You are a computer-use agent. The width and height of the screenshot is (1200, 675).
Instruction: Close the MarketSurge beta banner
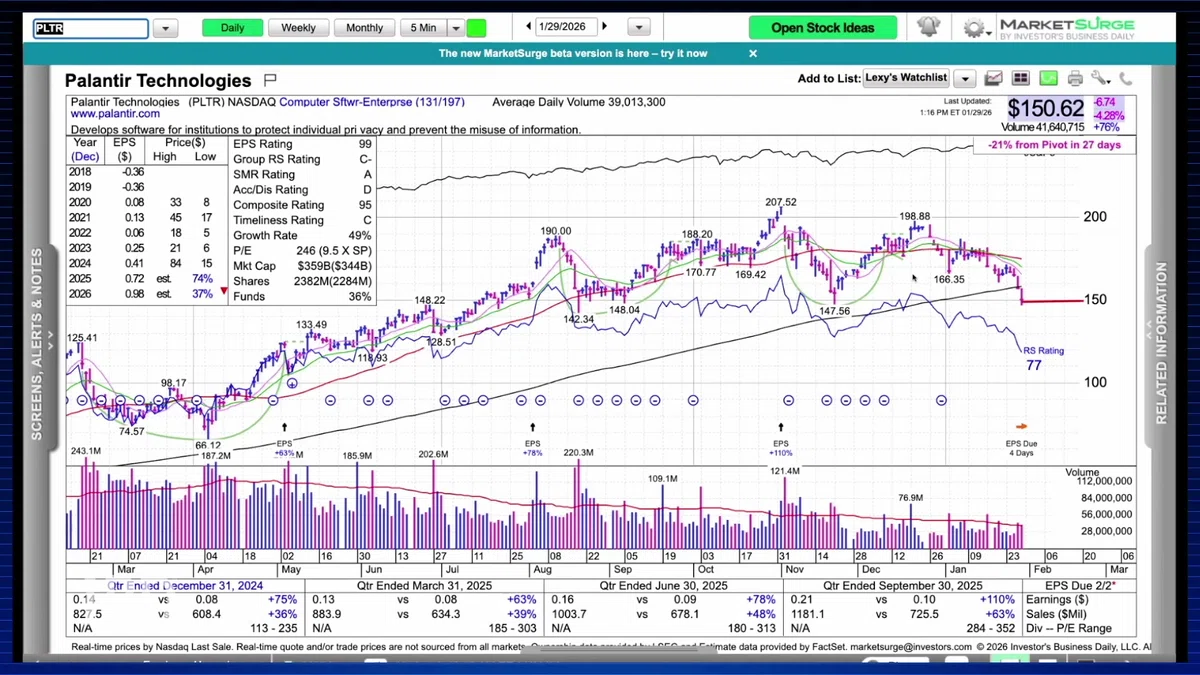click(x=753, y=54)
